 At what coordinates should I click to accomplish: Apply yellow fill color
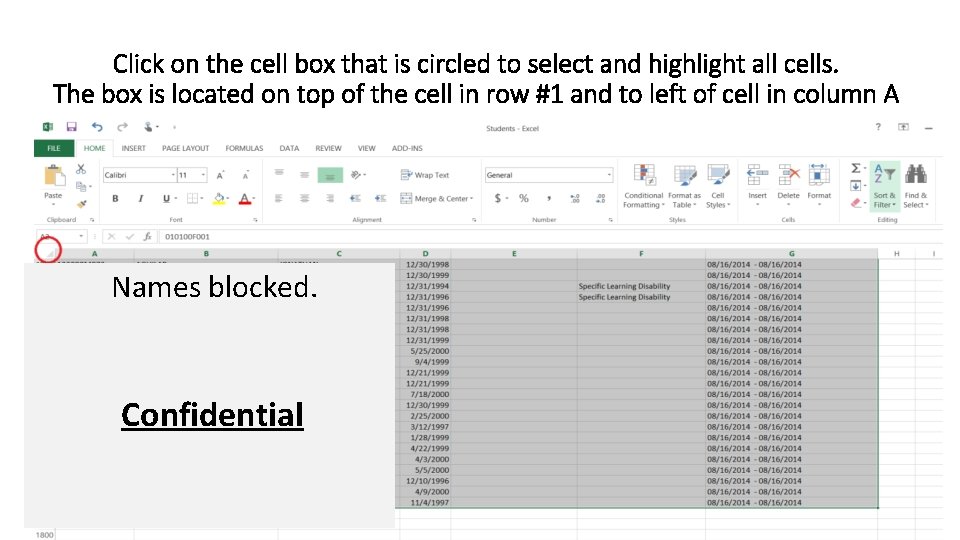point(219,198)
